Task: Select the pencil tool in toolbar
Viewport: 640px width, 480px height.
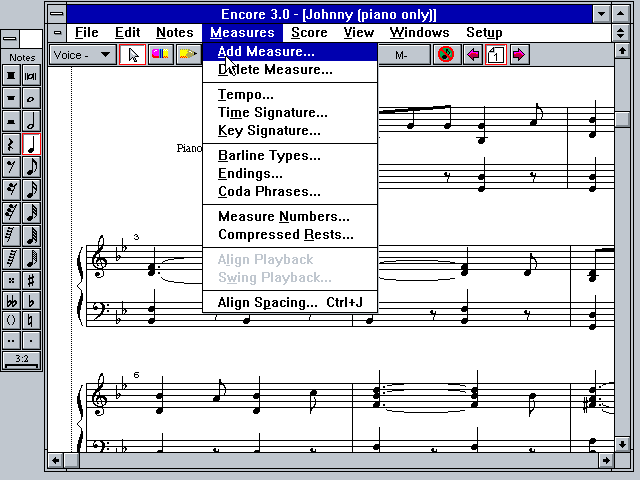Action: (x=187, y=55)
